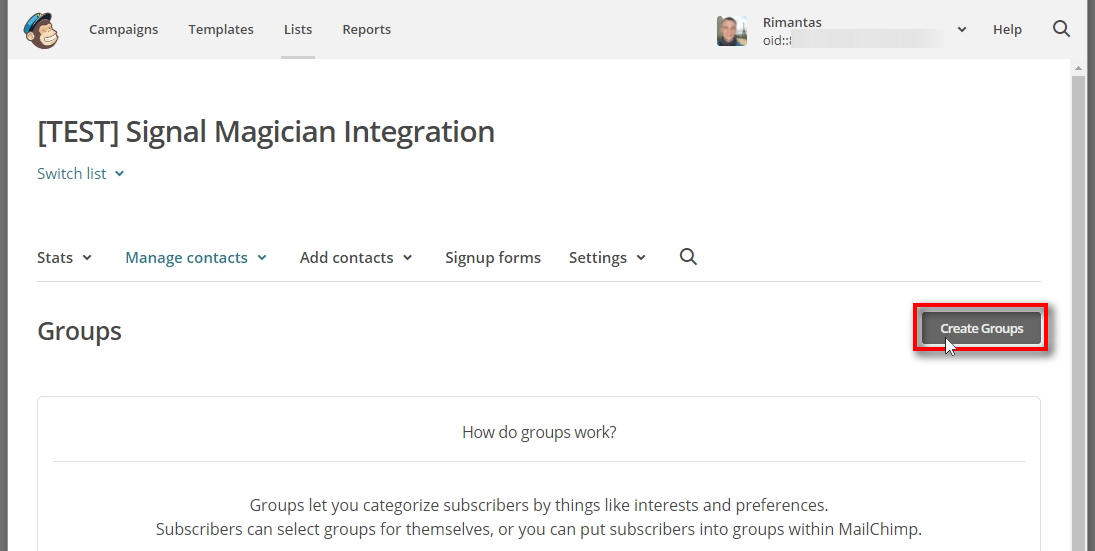Screen dimensions: 1095x551
Task: Open the Signup forms tab
Action: (x=493, y=257)
